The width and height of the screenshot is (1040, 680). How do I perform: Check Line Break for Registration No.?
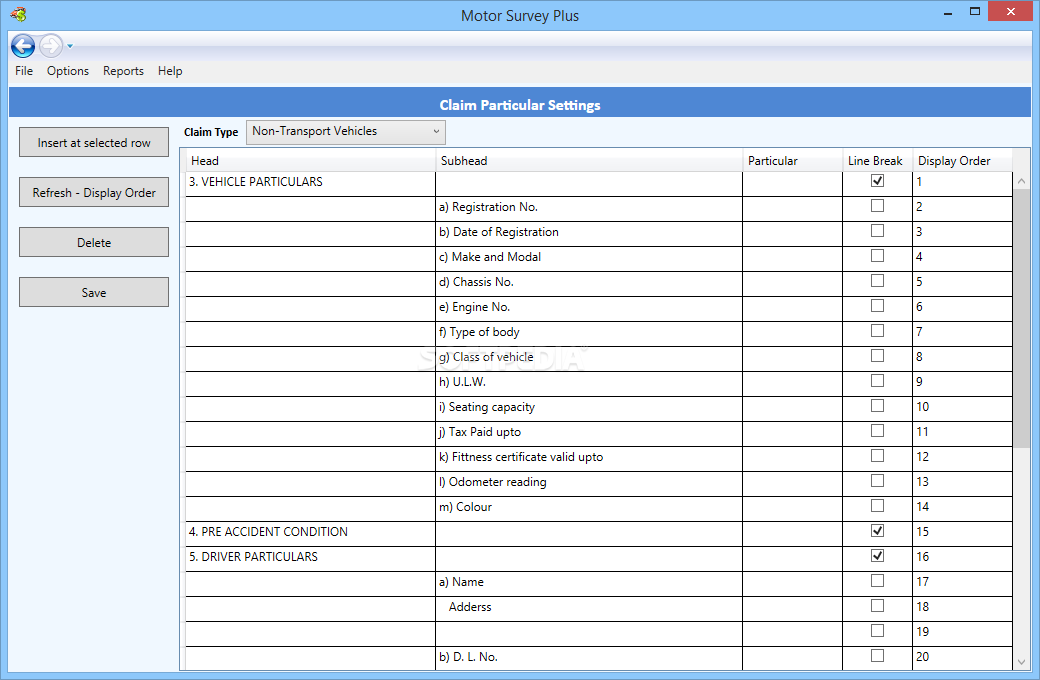point(877,206)
